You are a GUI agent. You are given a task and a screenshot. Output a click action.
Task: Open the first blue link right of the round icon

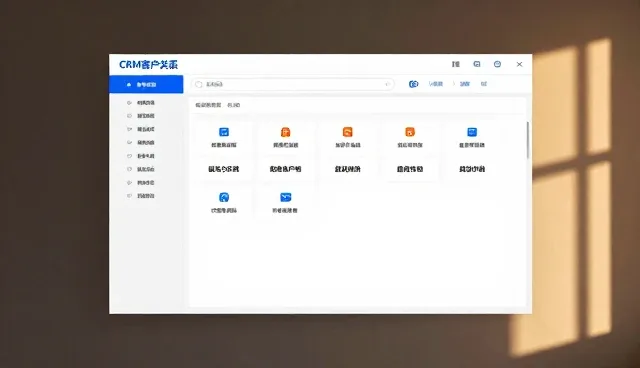[x=436, y=84]
